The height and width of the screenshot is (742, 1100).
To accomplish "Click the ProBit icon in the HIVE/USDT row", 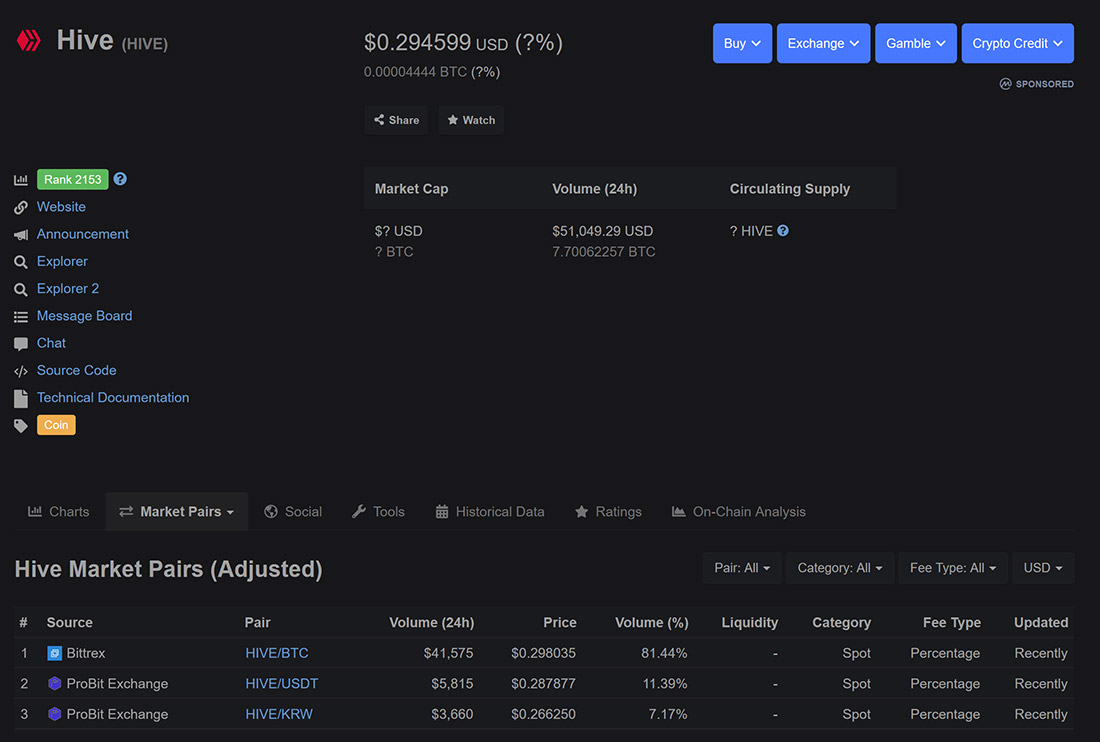I will (54, 683).
